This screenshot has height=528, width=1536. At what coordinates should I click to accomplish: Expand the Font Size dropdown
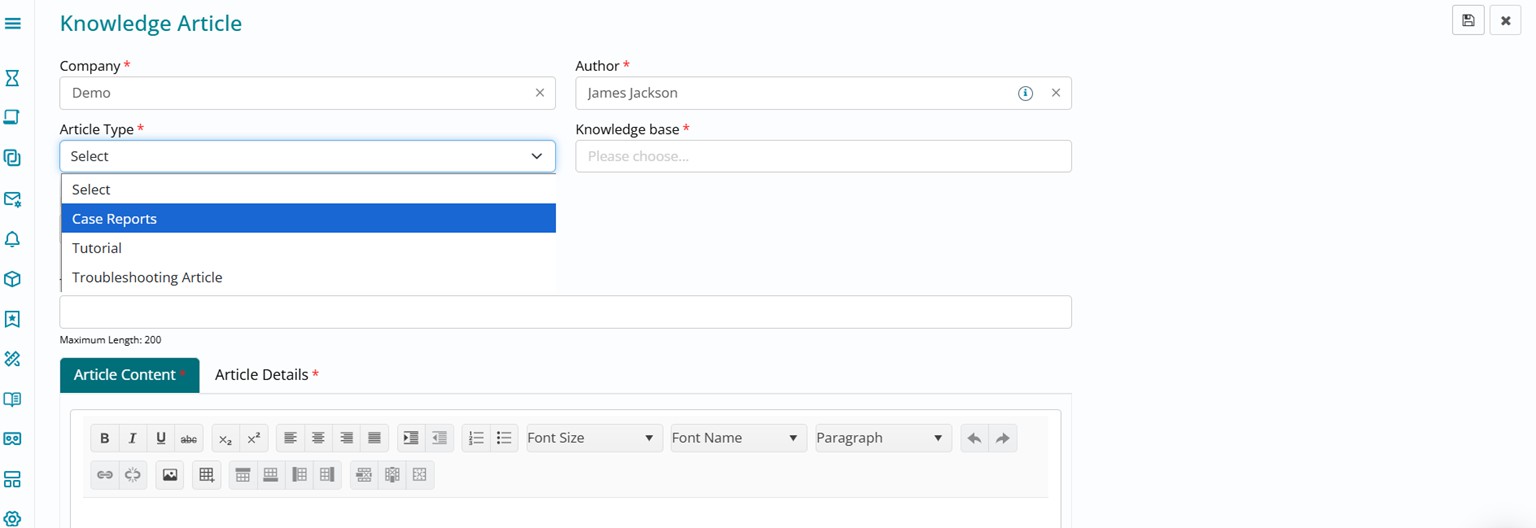tap(594, 438)
